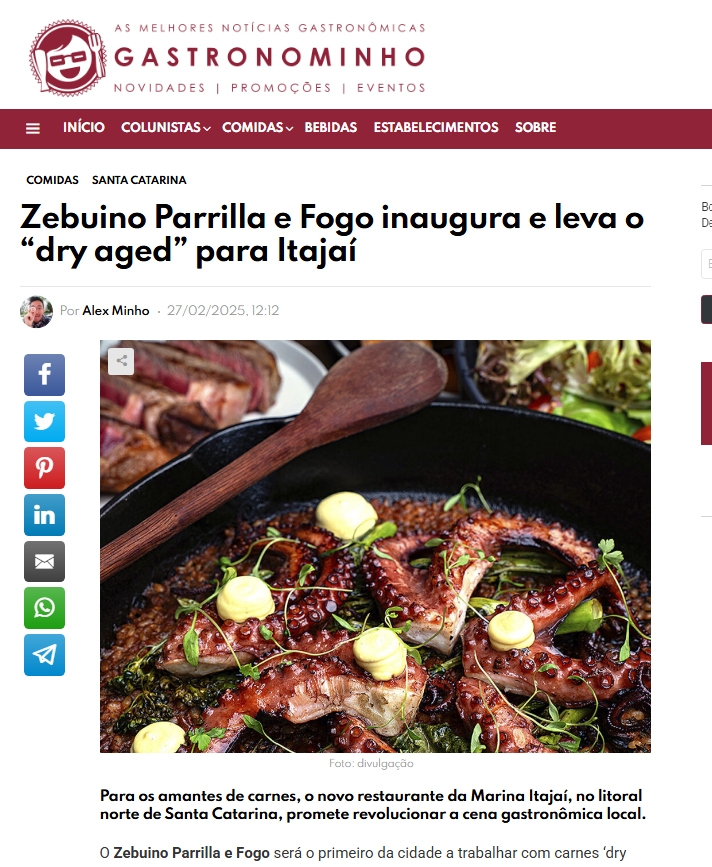Screen dimensions: 712x867
Task: Expand the Colunistas dropdown menu
Action: pos(165,127)
